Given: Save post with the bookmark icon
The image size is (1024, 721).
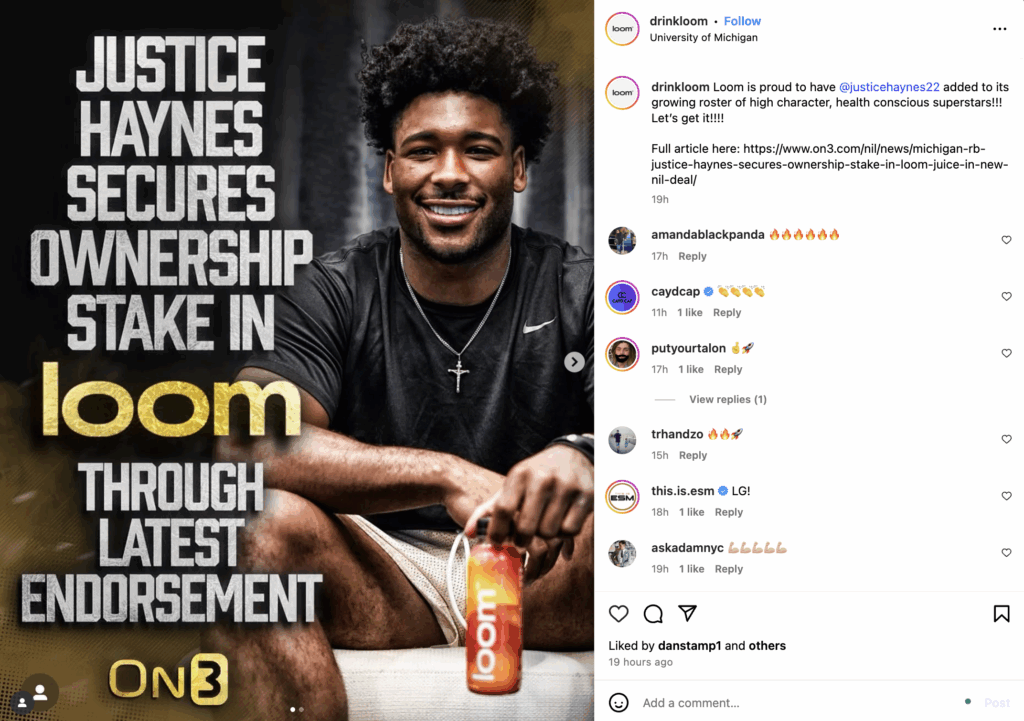Looking at the screenshot, I should (1001, 614).
